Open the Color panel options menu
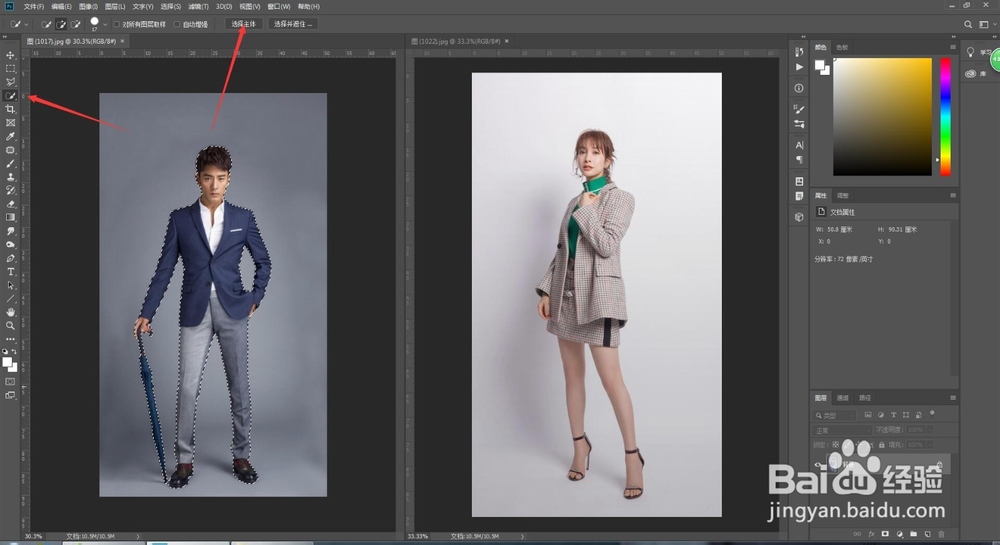 click(953, 47)
